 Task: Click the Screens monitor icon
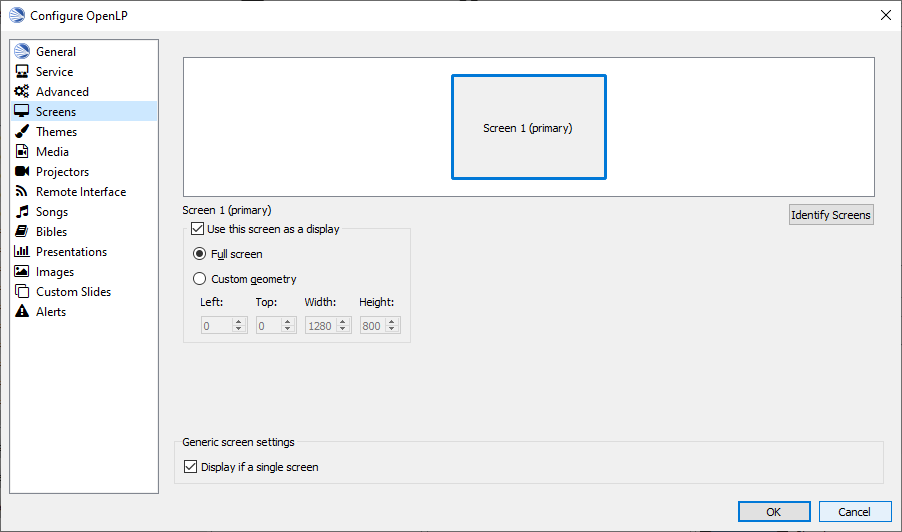(22, 111)
